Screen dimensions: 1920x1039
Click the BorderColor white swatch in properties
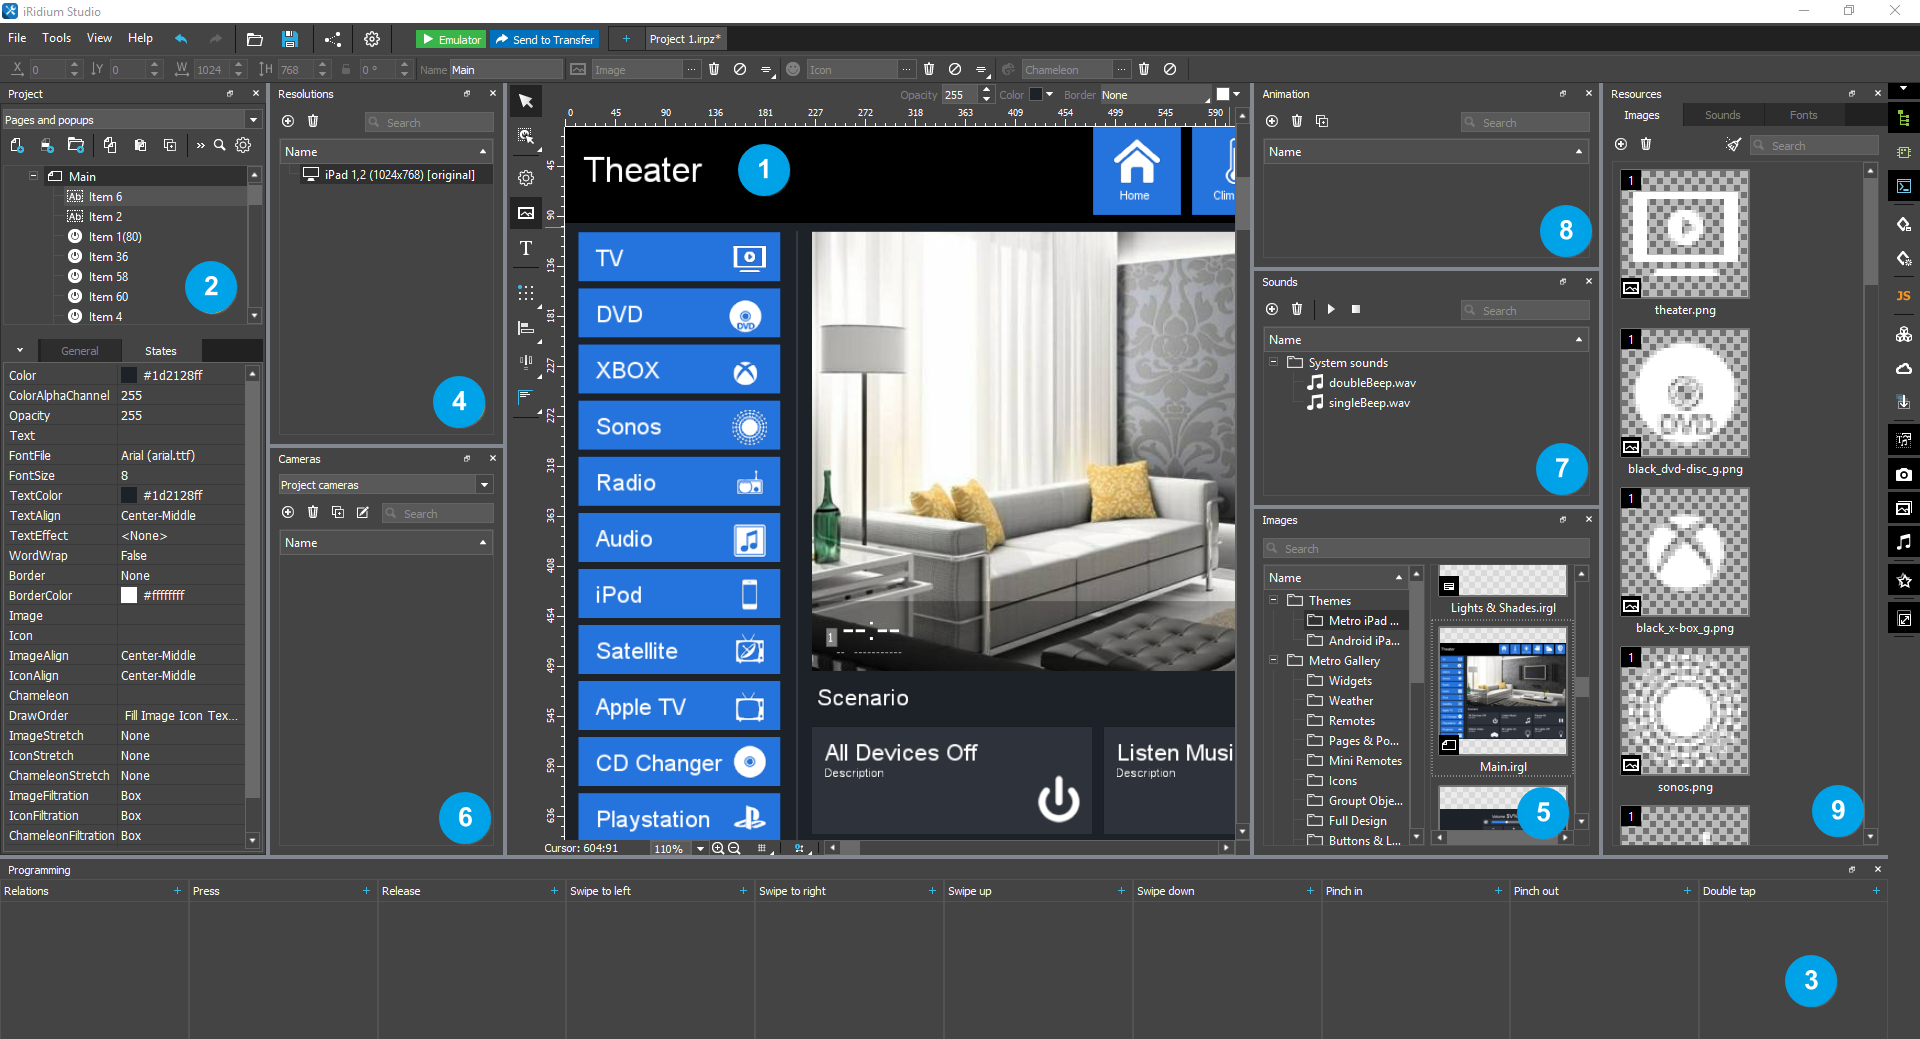tap(129, 595)
